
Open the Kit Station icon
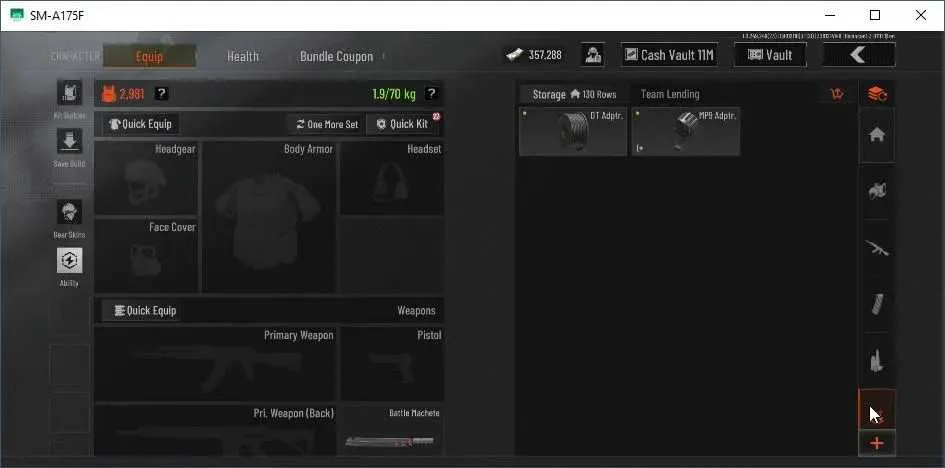click(x=69, y=93)
